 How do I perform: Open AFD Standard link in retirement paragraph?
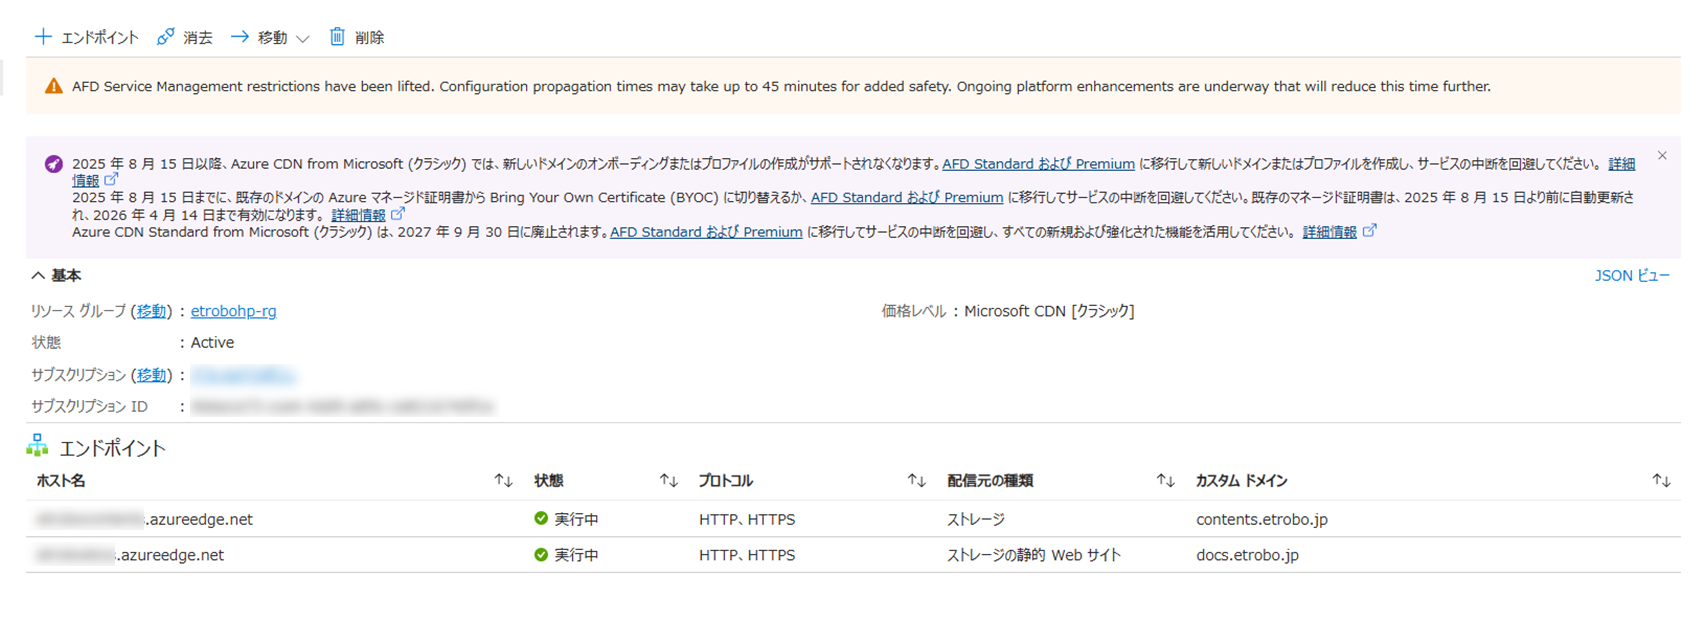pyautogui.click(x=706, y=232)
